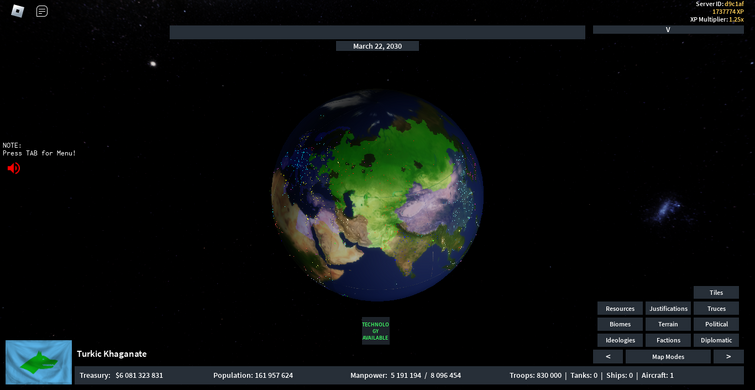Open the Map Modes panel button

pyautogui.click(x=668, y=357)
